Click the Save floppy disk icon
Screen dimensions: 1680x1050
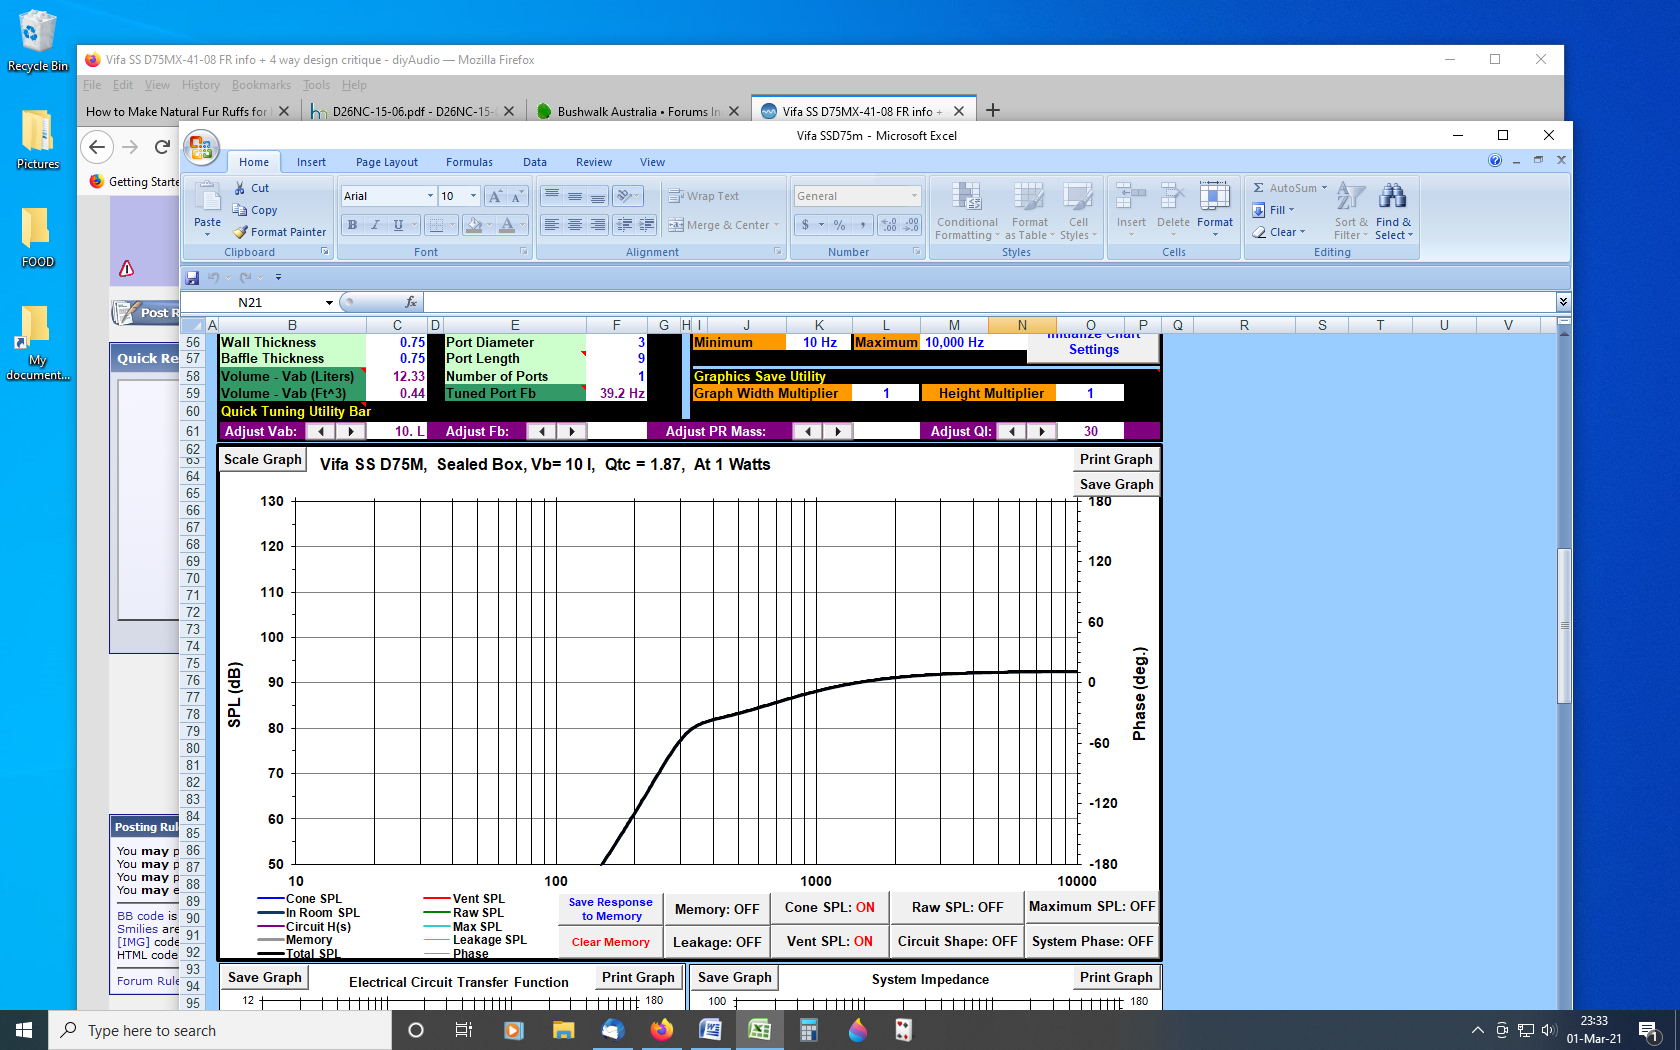coord(192,277)
